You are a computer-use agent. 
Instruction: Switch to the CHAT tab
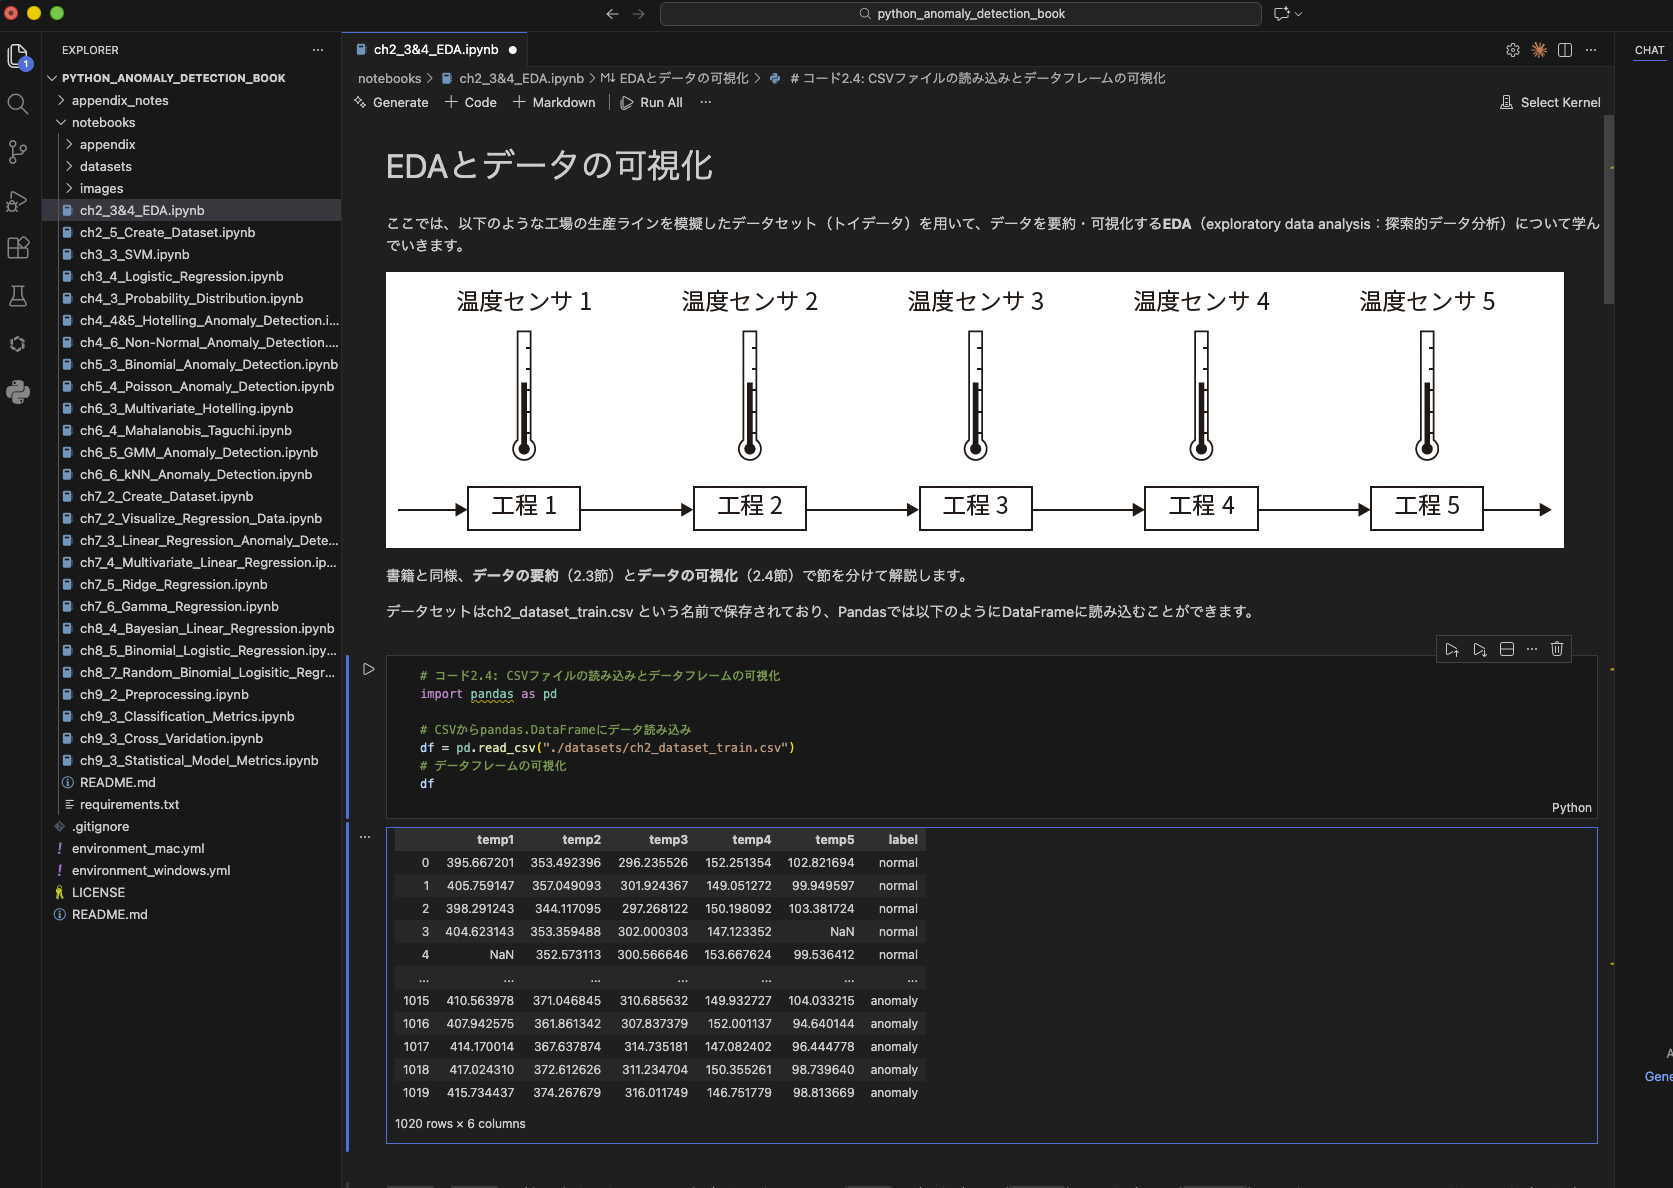point(1648,50)
